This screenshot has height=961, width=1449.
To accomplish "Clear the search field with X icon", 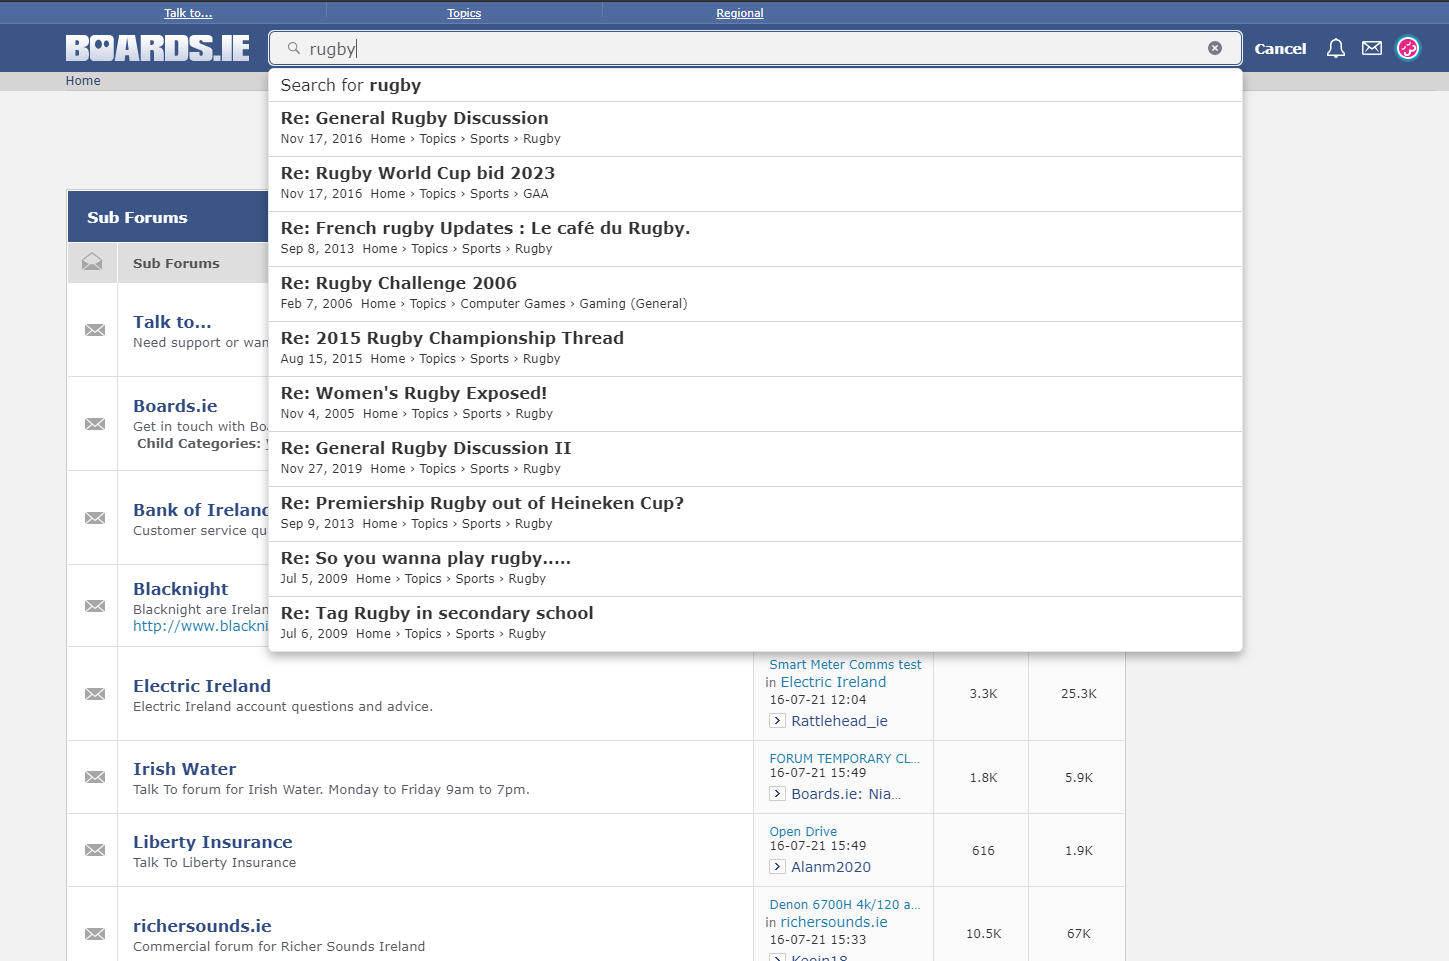I will pyautogui.click(x=1215, y=48).
